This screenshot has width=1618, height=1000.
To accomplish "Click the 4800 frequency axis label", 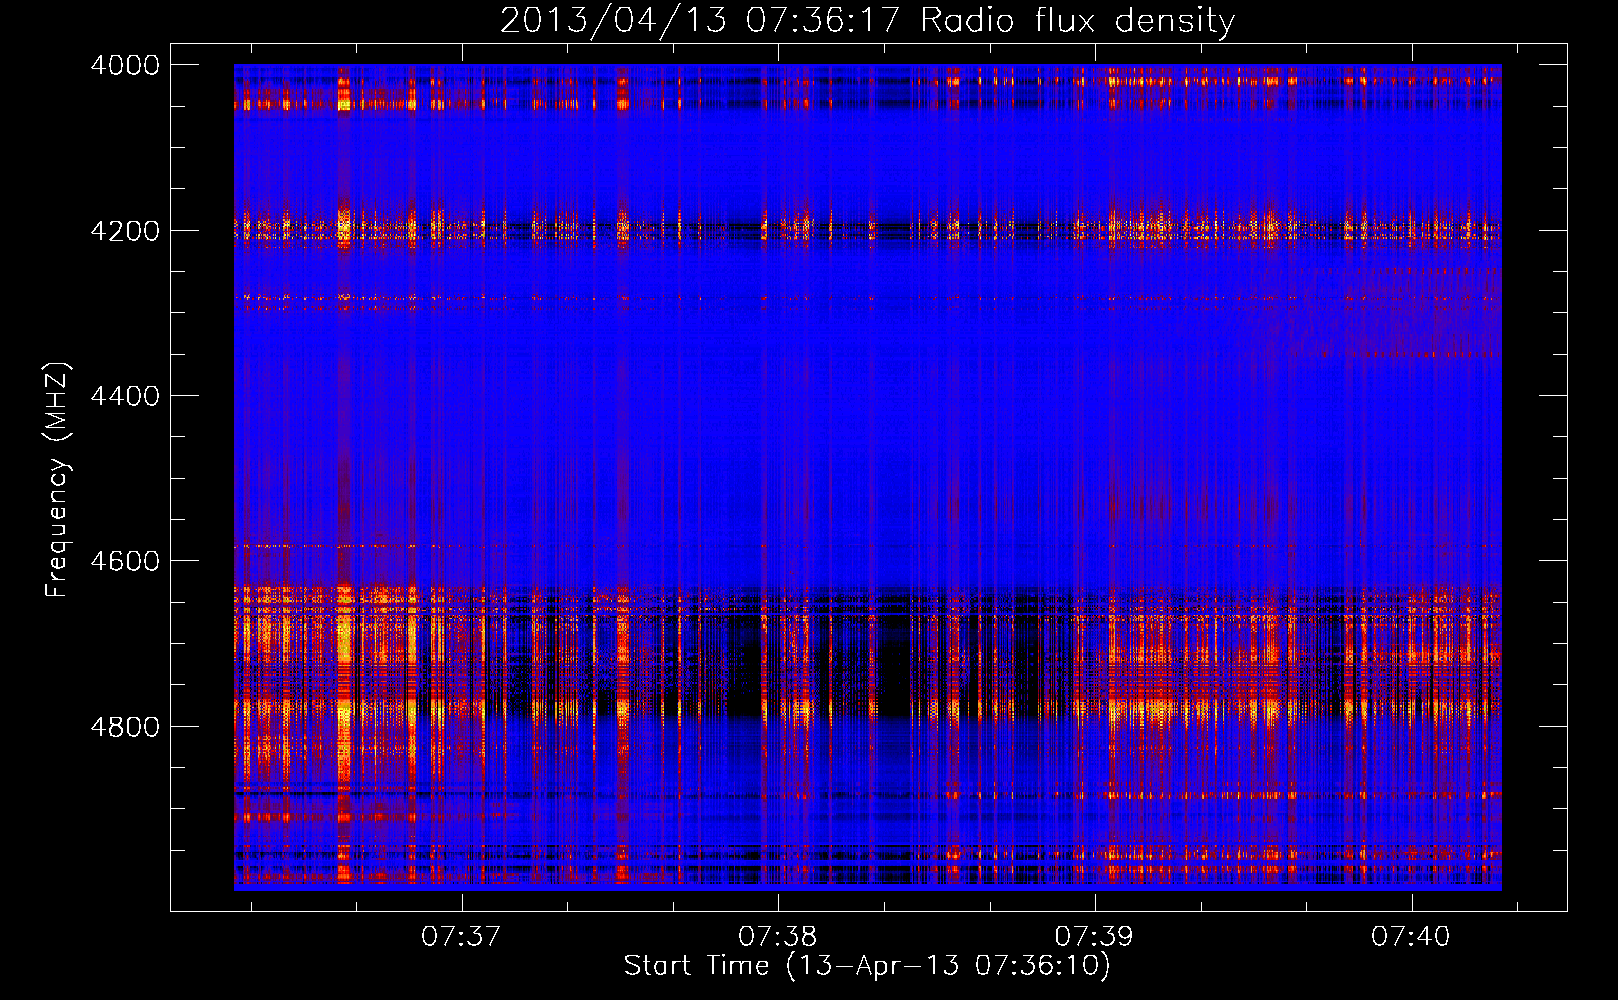I will (x=125, y=727).
